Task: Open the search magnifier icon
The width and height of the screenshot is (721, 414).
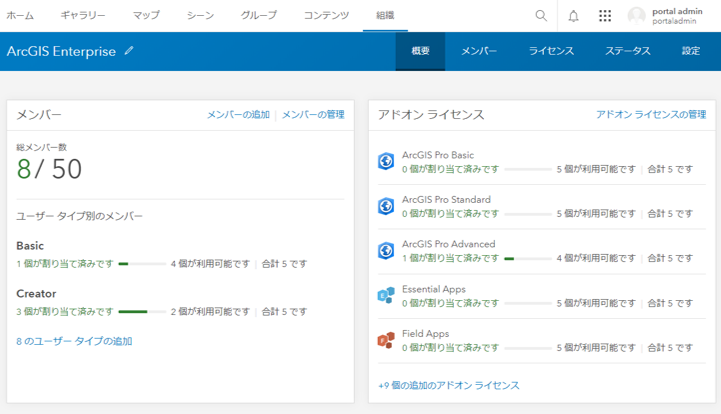Action: [541, 16]
